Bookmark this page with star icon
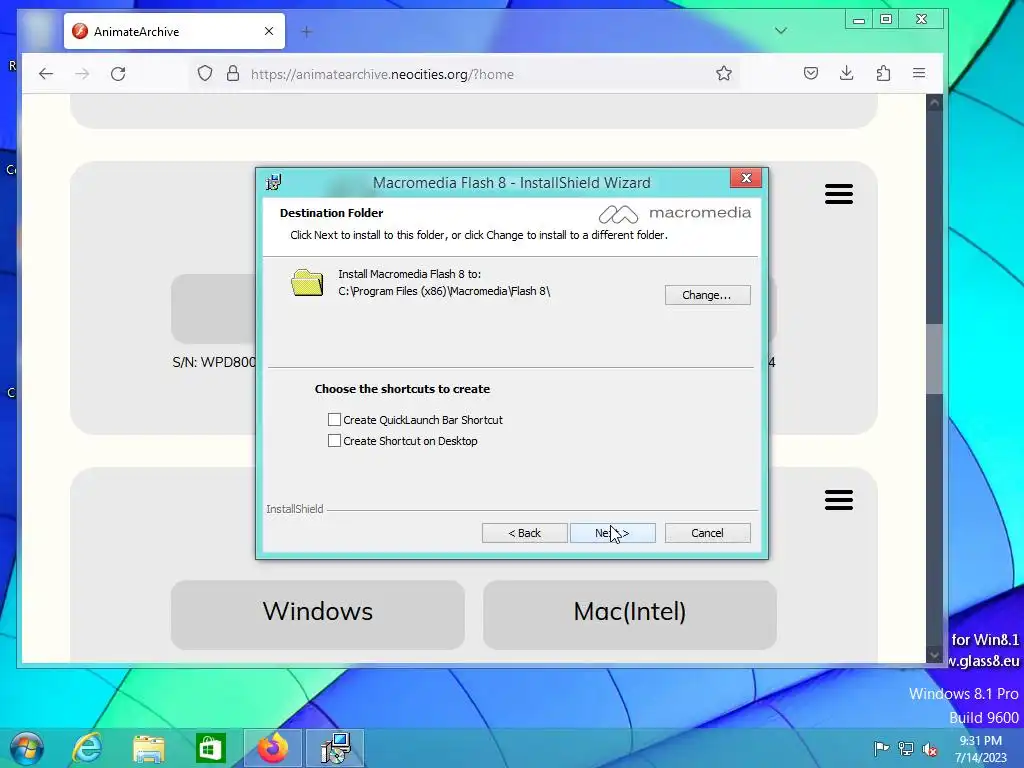1024x768 pixels. pyautogui.click(x=724, y=74)
